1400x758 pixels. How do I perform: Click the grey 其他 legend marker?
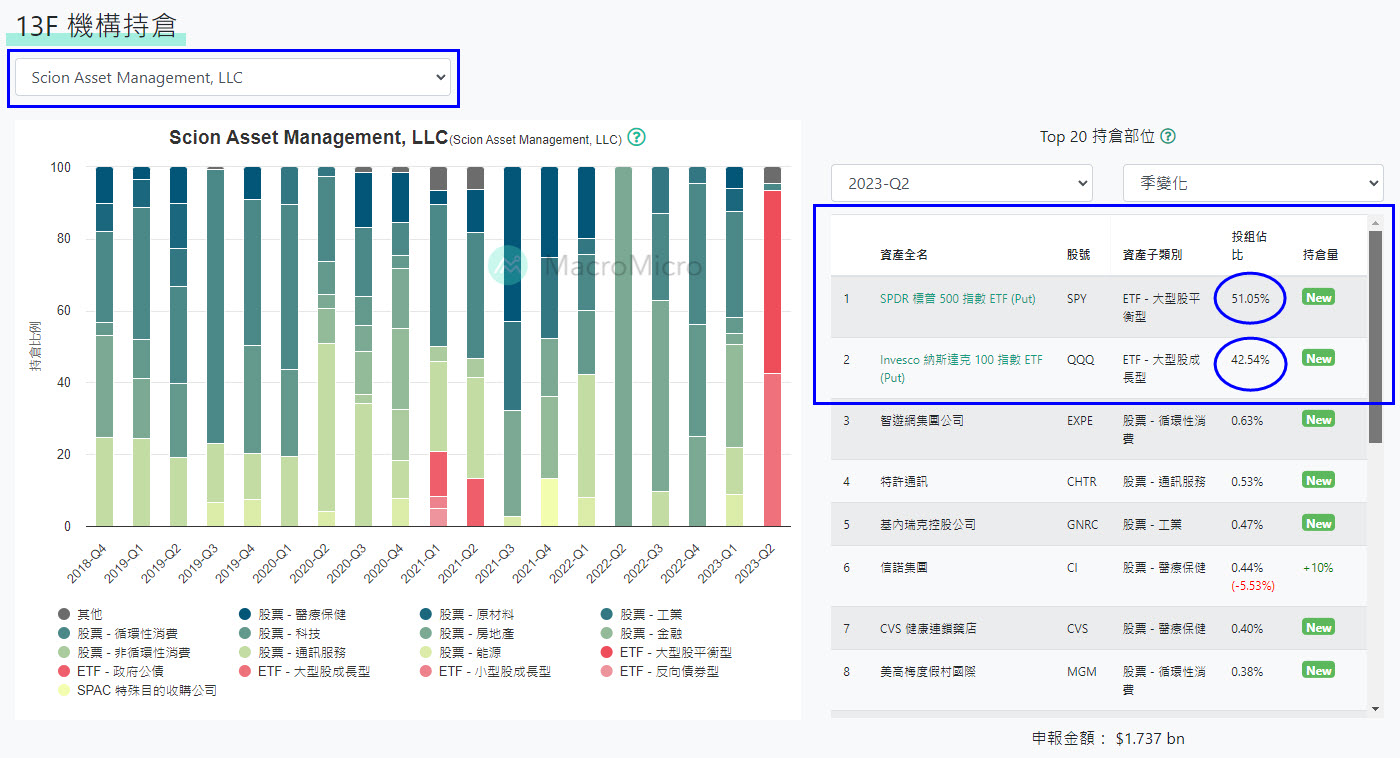click(x=64, y=615)
